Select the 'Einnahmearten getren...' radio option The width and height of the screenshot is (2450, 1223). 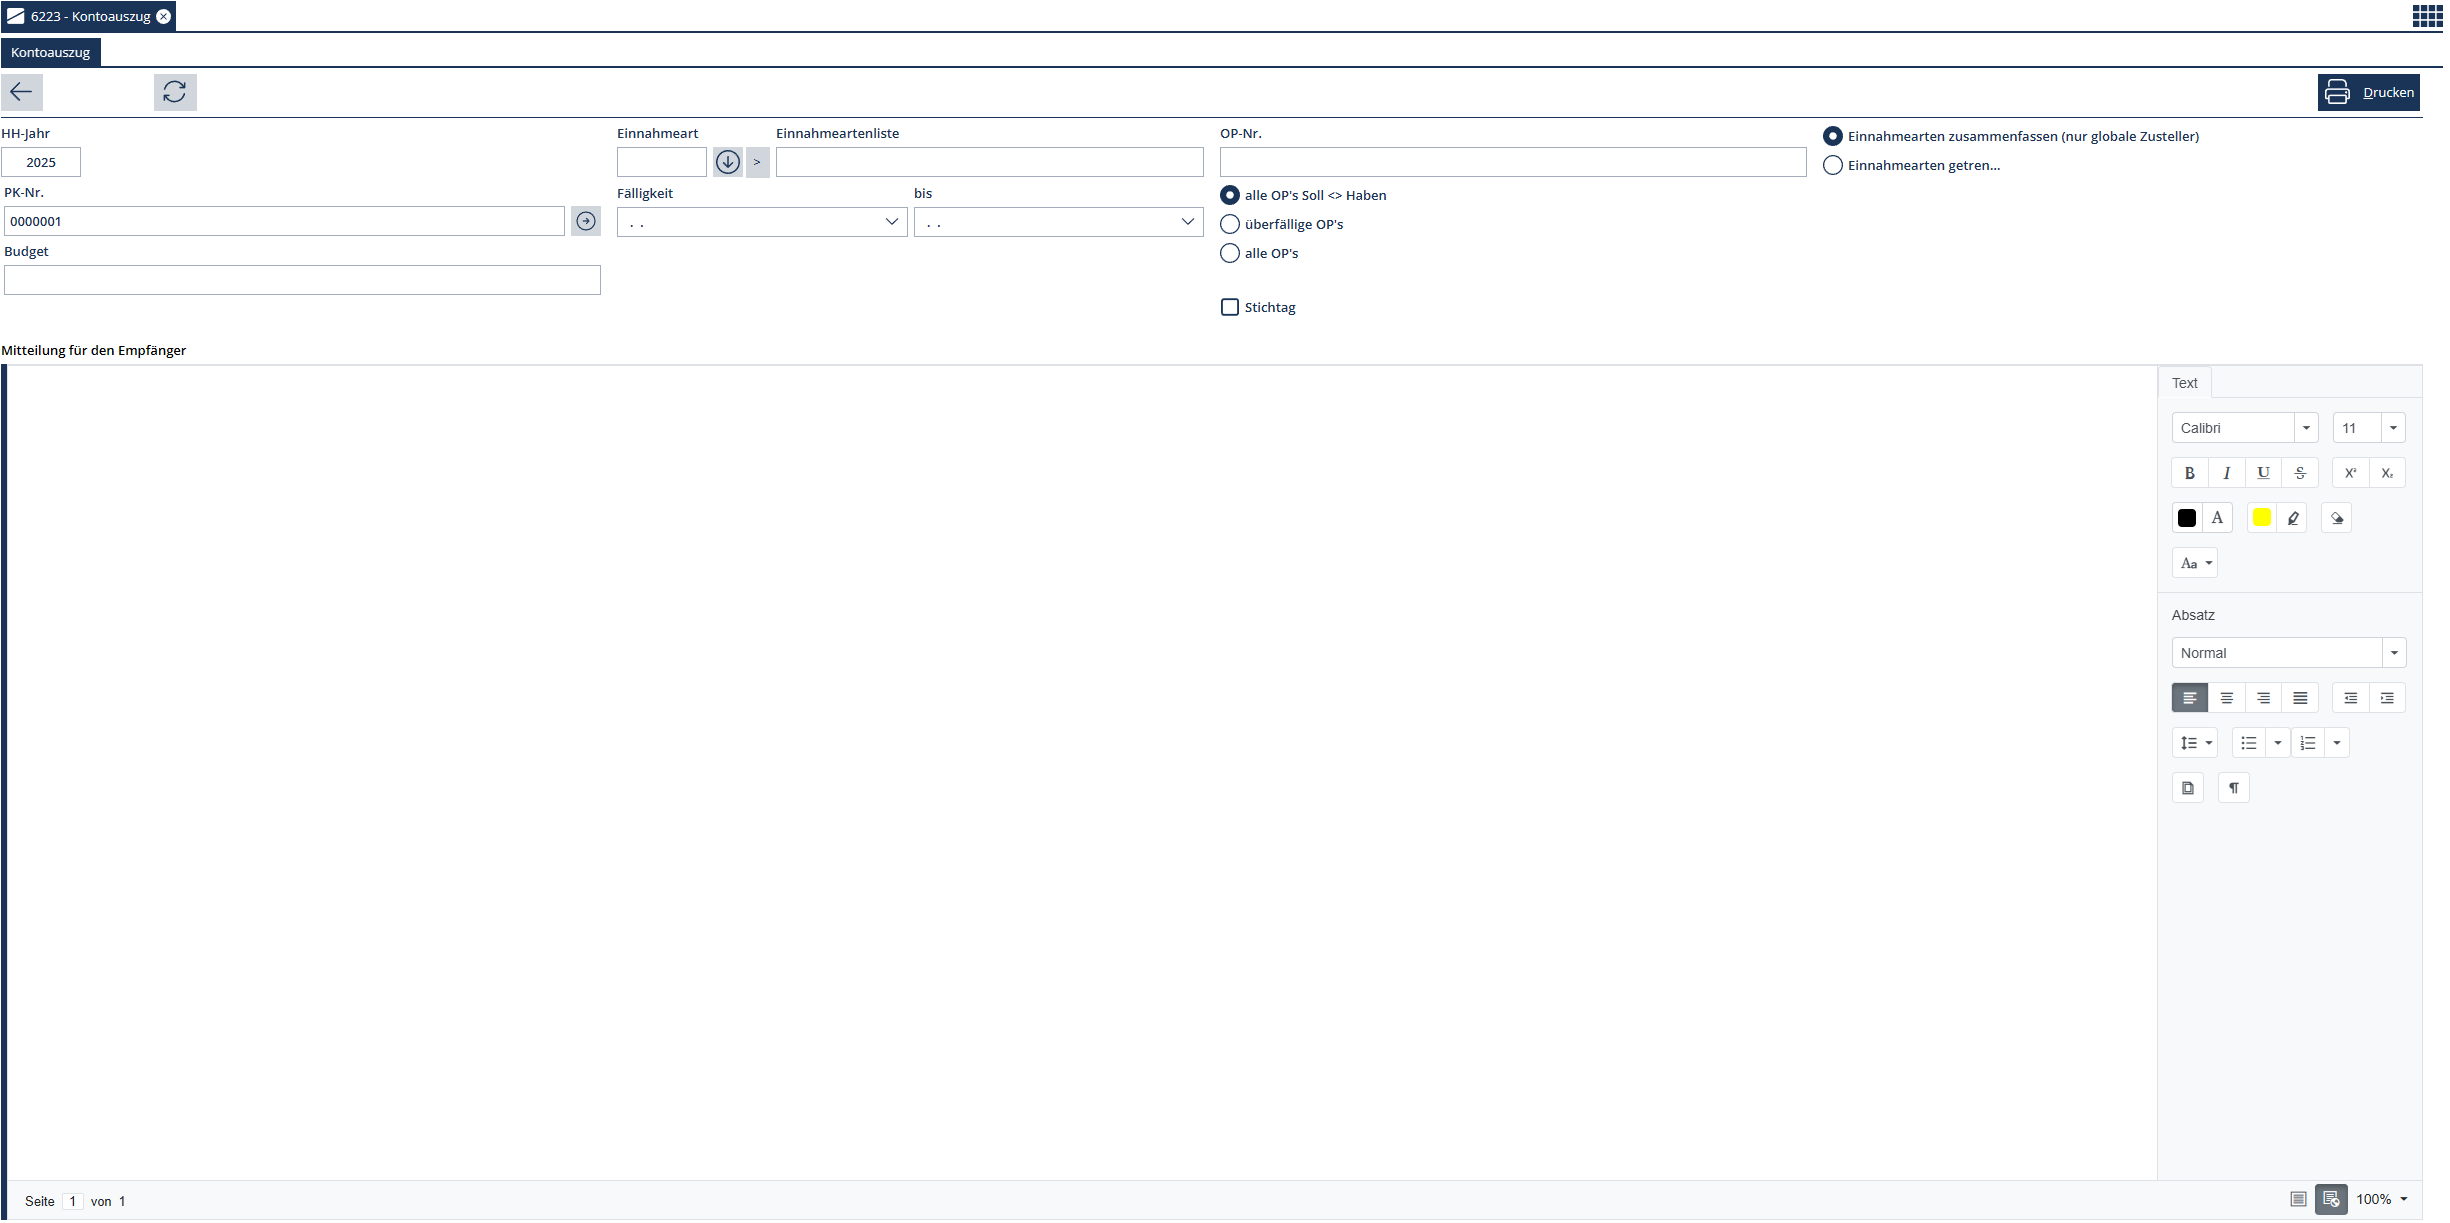point(1832,165)
